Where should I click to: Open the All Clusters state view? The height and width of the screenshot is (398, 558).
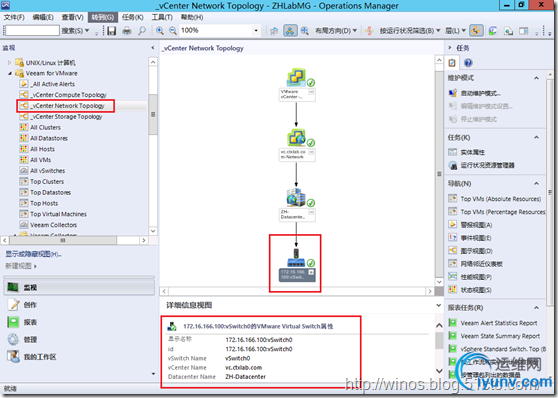[x=45, y=127]
